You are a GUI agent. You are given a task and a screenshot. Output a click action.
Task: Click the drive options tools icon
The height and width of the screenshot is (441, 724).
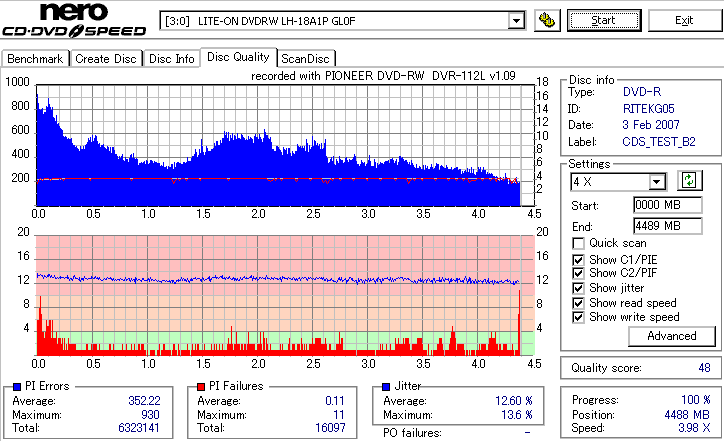[x=547, y=20]
